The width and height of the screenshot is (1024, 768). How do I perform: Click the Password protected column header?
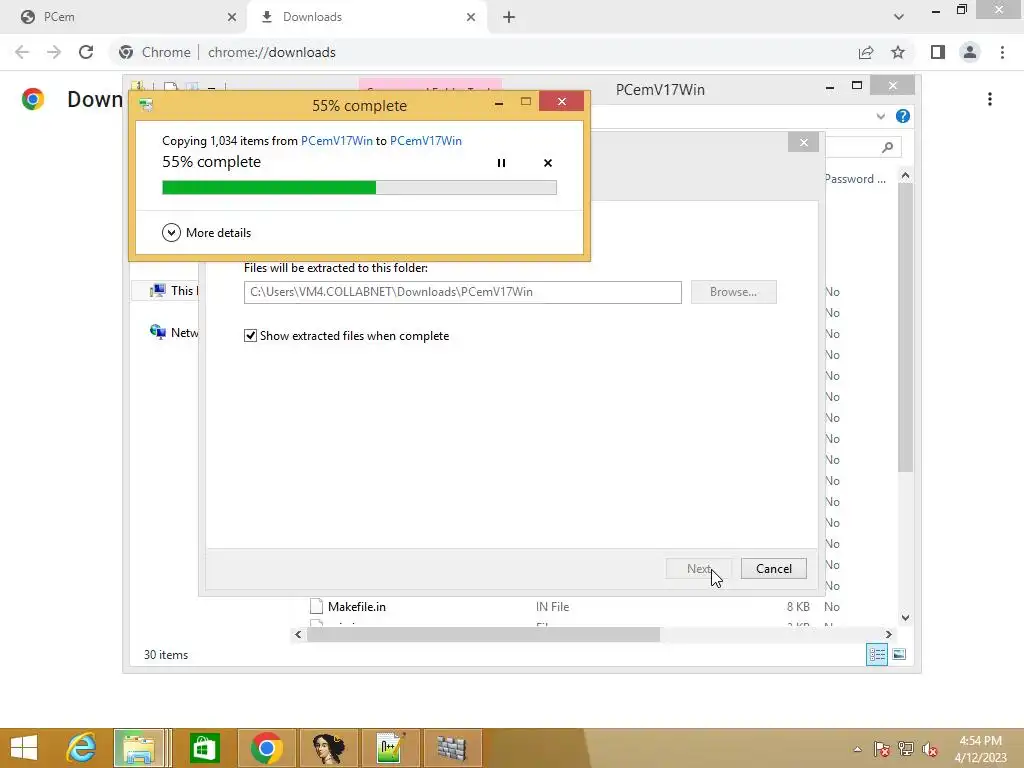coord(856,179)
